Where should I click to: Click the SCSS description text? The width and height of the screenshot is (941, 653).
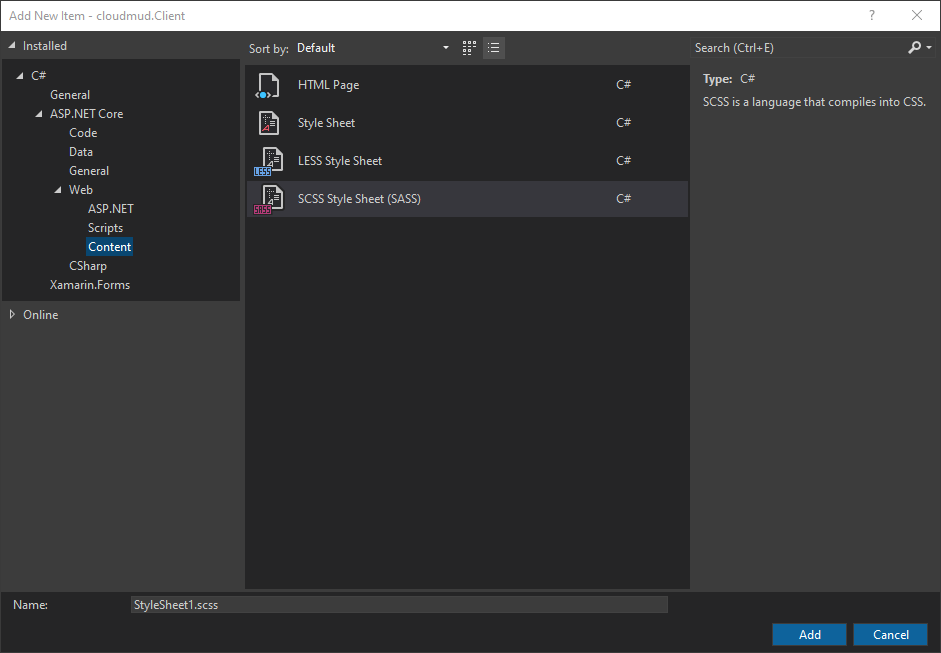(x=814, y=102)
